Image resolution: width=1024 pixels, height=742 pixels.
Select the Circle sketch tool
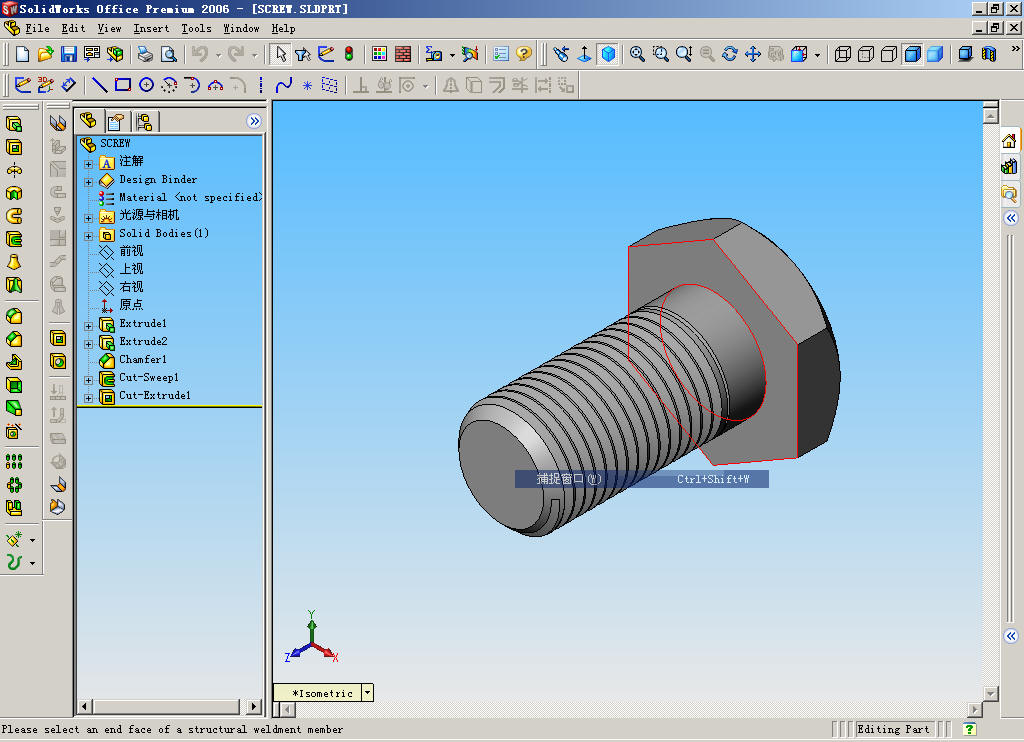pos(146,85)
